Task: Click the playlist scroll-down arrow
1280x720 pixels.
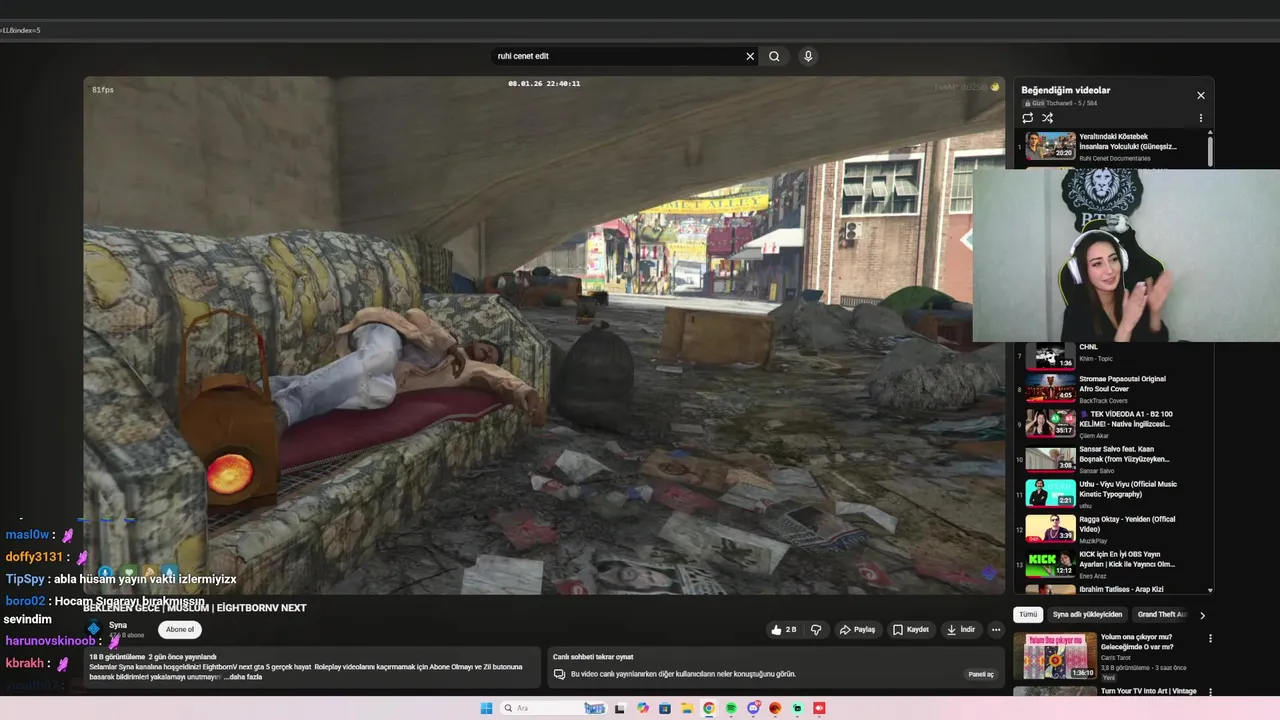Action: coord(1210,590)
